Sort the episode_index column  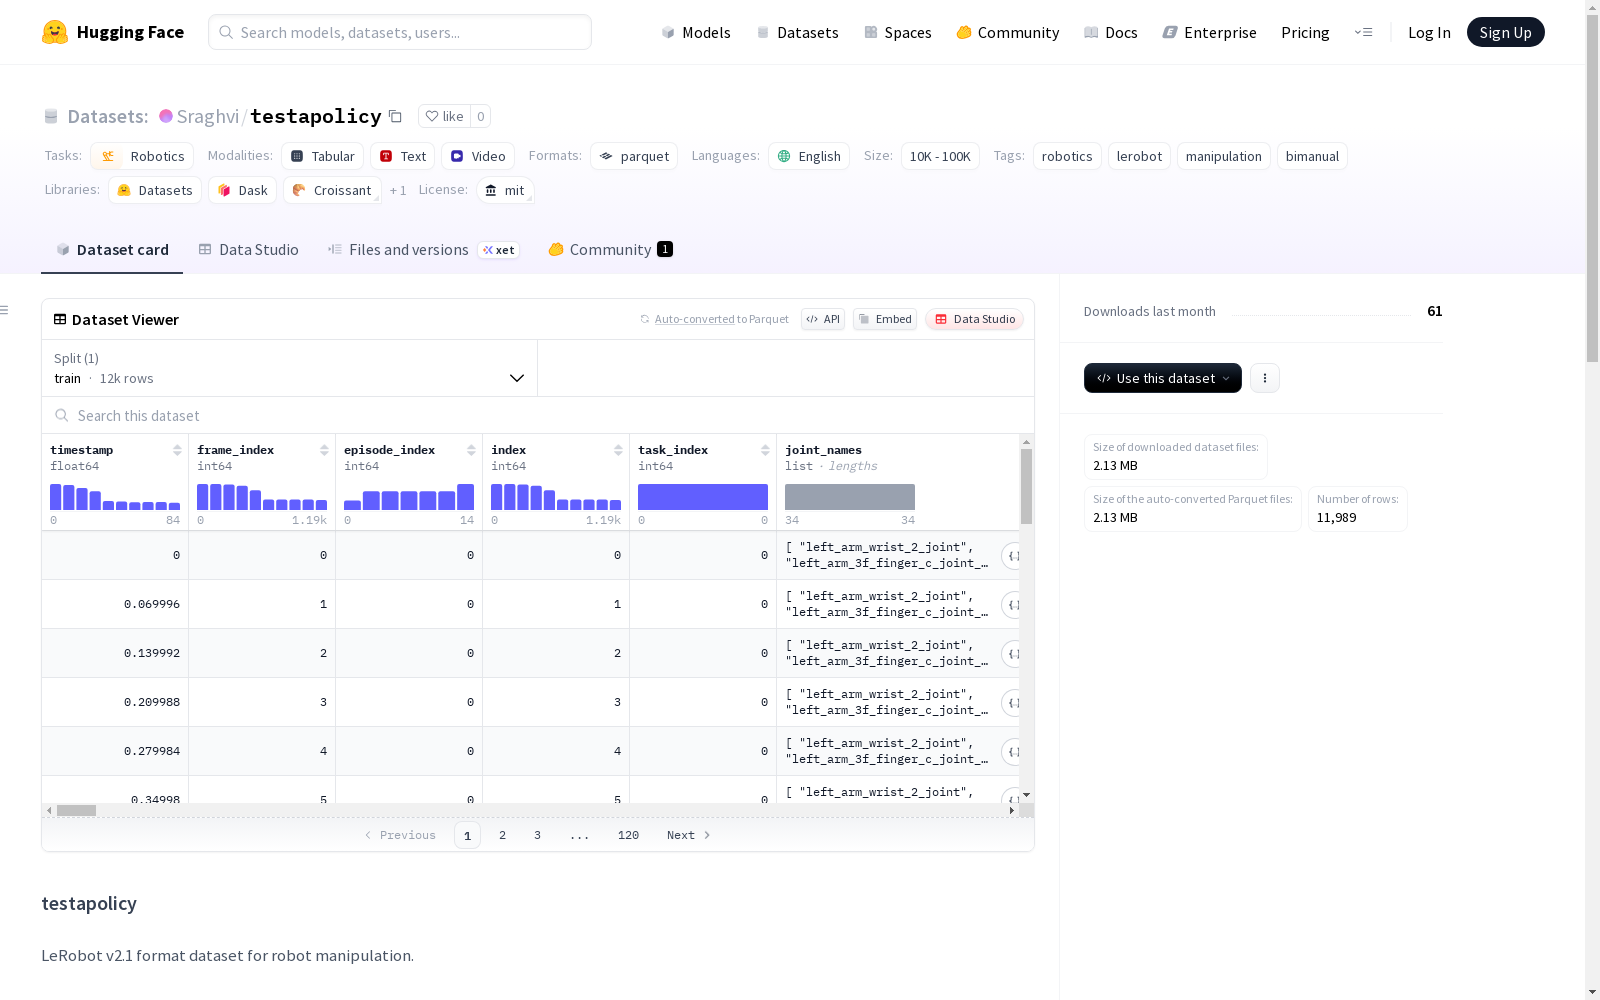click(471, 450)
